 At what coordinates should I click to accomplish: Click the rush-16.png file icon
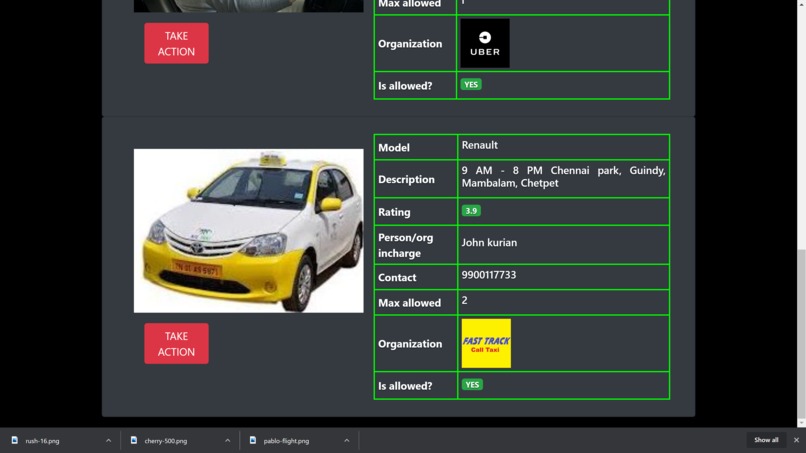[14, 440]
